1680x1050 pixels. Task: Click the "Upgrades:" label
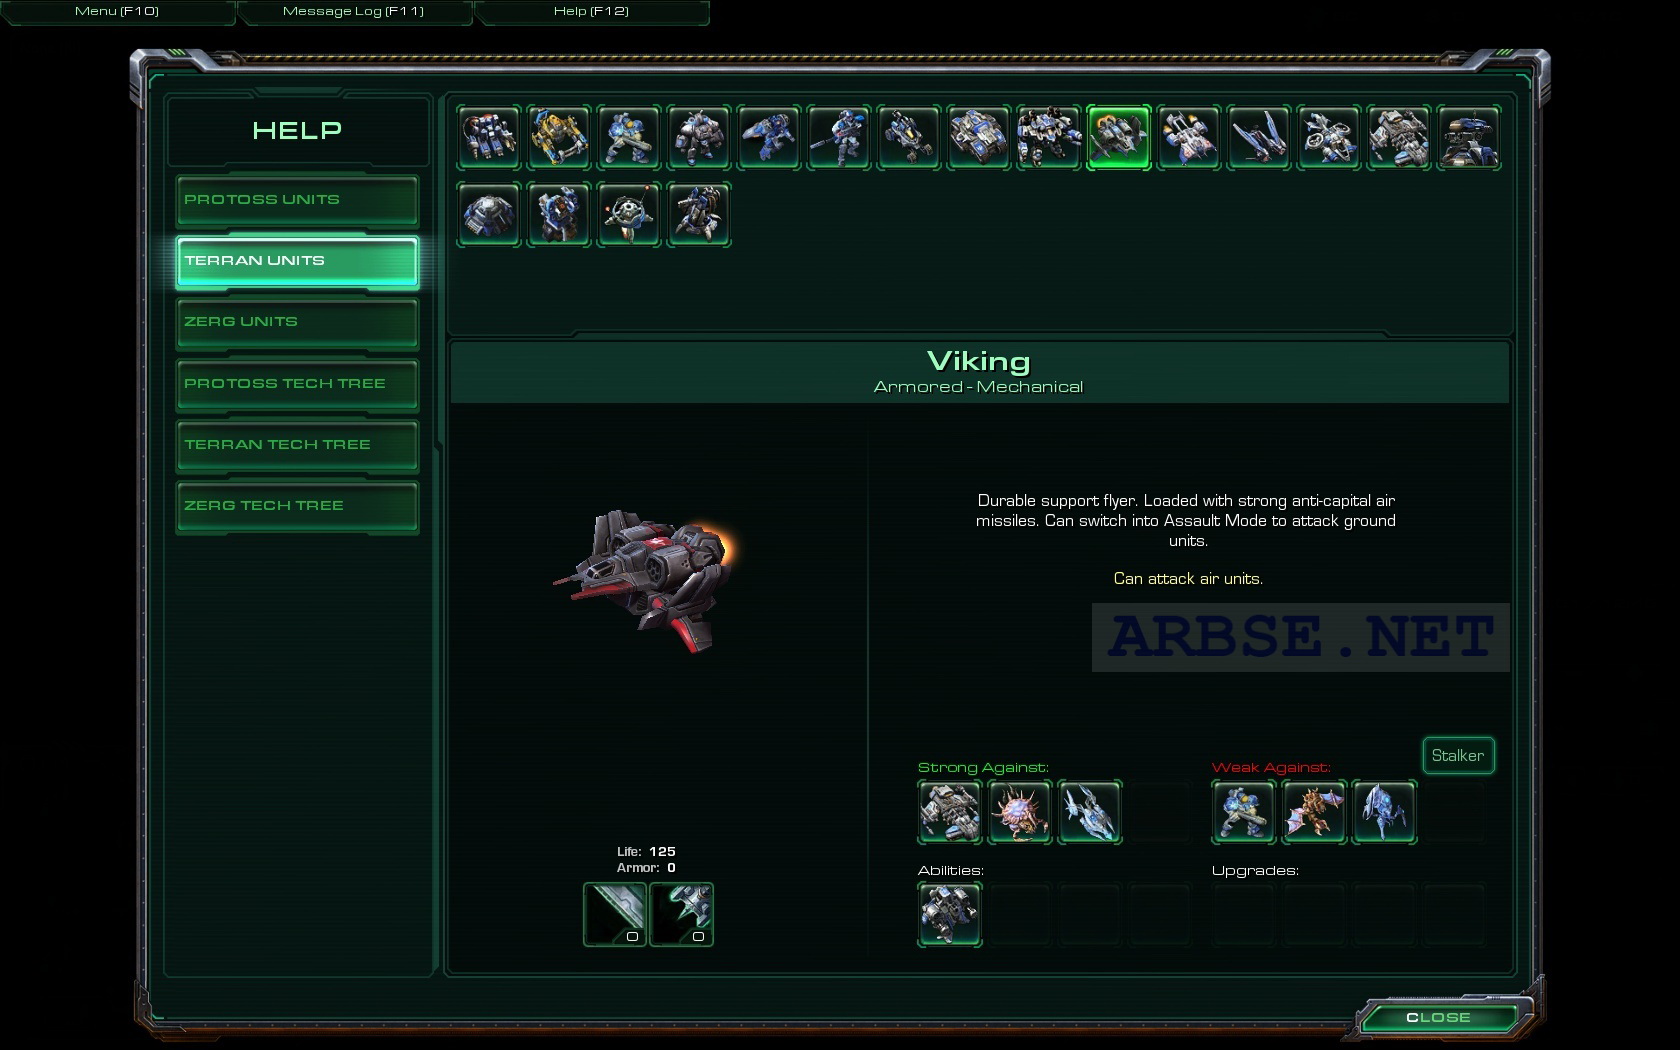1255,871
